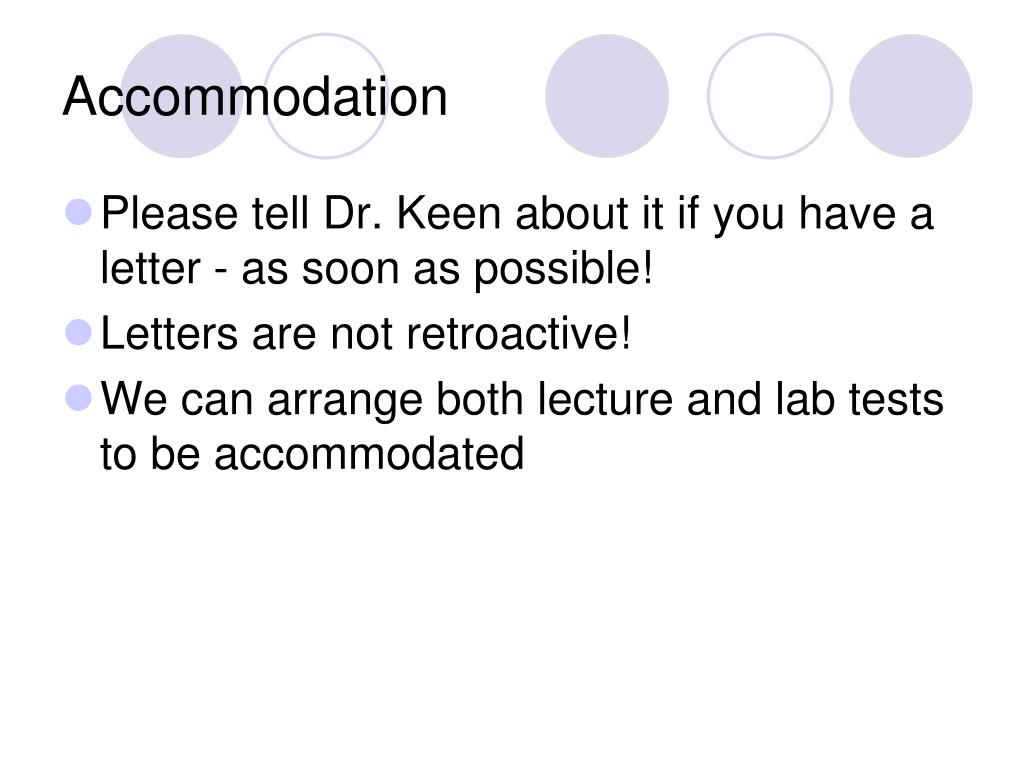
Task: Click the word "Letters" starting the second bullet
Action: [169, 333]
